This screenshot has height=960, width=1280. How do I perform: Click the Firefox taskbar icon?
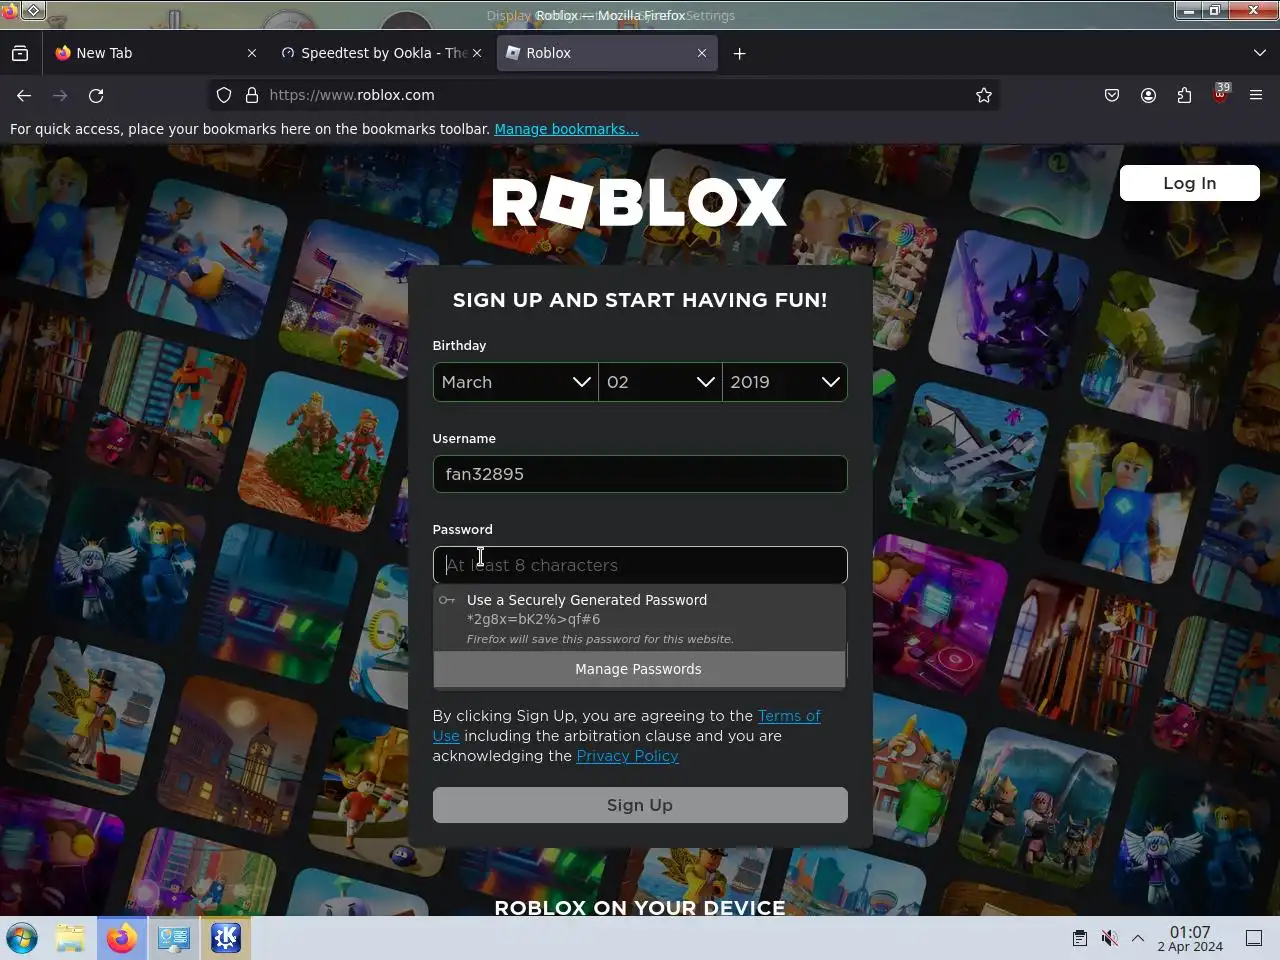click(122, 938)
